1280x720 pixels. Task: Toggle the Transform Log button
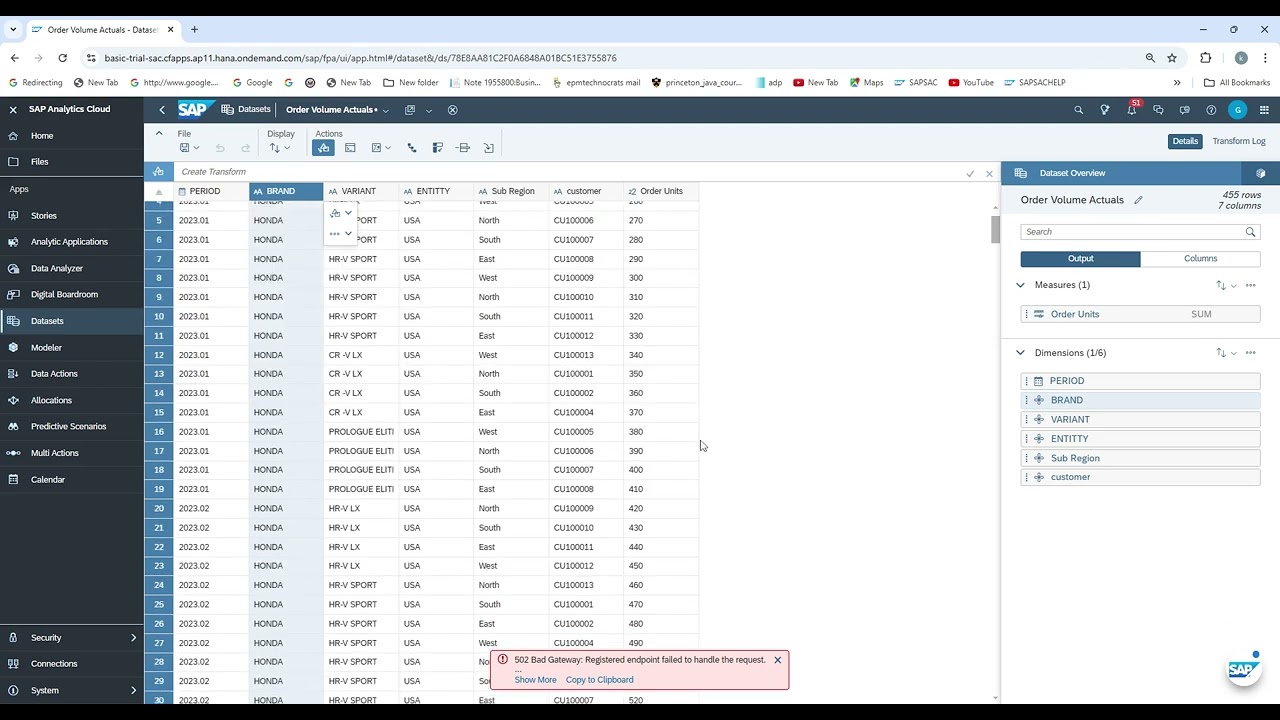coord(1239,141)
